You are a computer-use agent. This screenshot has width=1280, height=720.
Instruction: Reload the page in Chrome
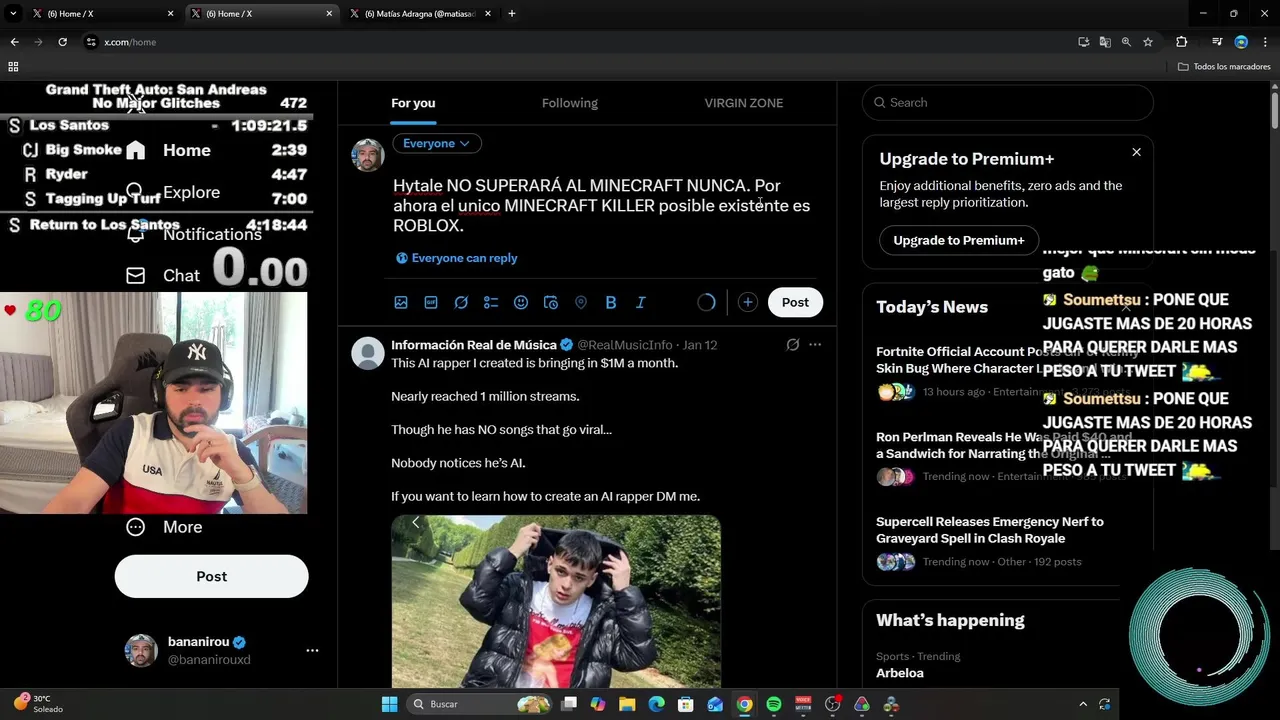[x=62, y=42]
